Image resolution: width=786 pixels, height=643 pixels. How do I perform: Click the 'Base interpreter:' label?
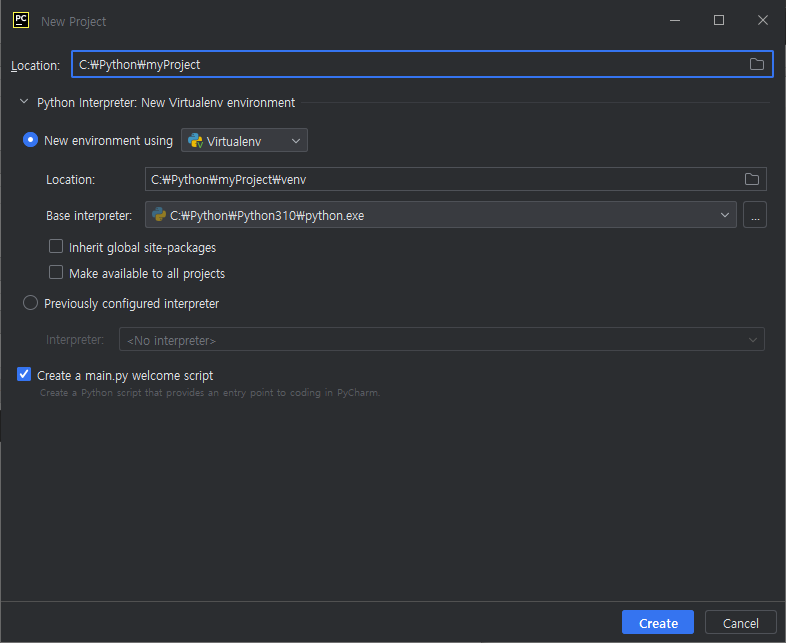coord(89,216)
